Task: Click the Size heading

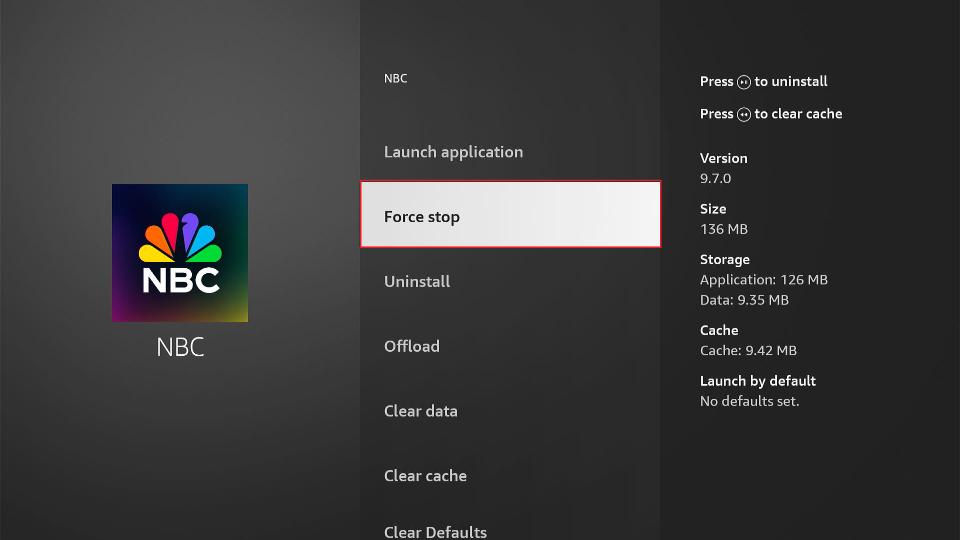Action: [x=713, y=209]
